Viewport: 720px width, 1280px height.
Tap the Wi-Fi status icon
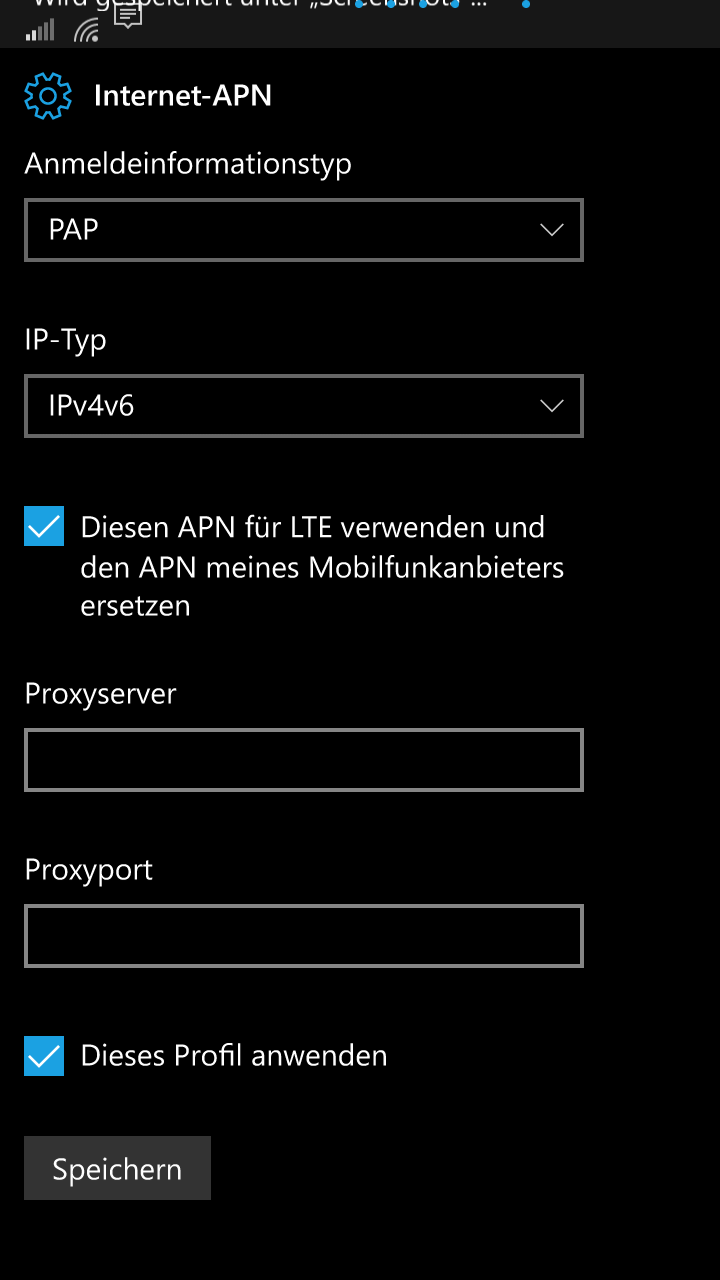(x=87, y=31)
